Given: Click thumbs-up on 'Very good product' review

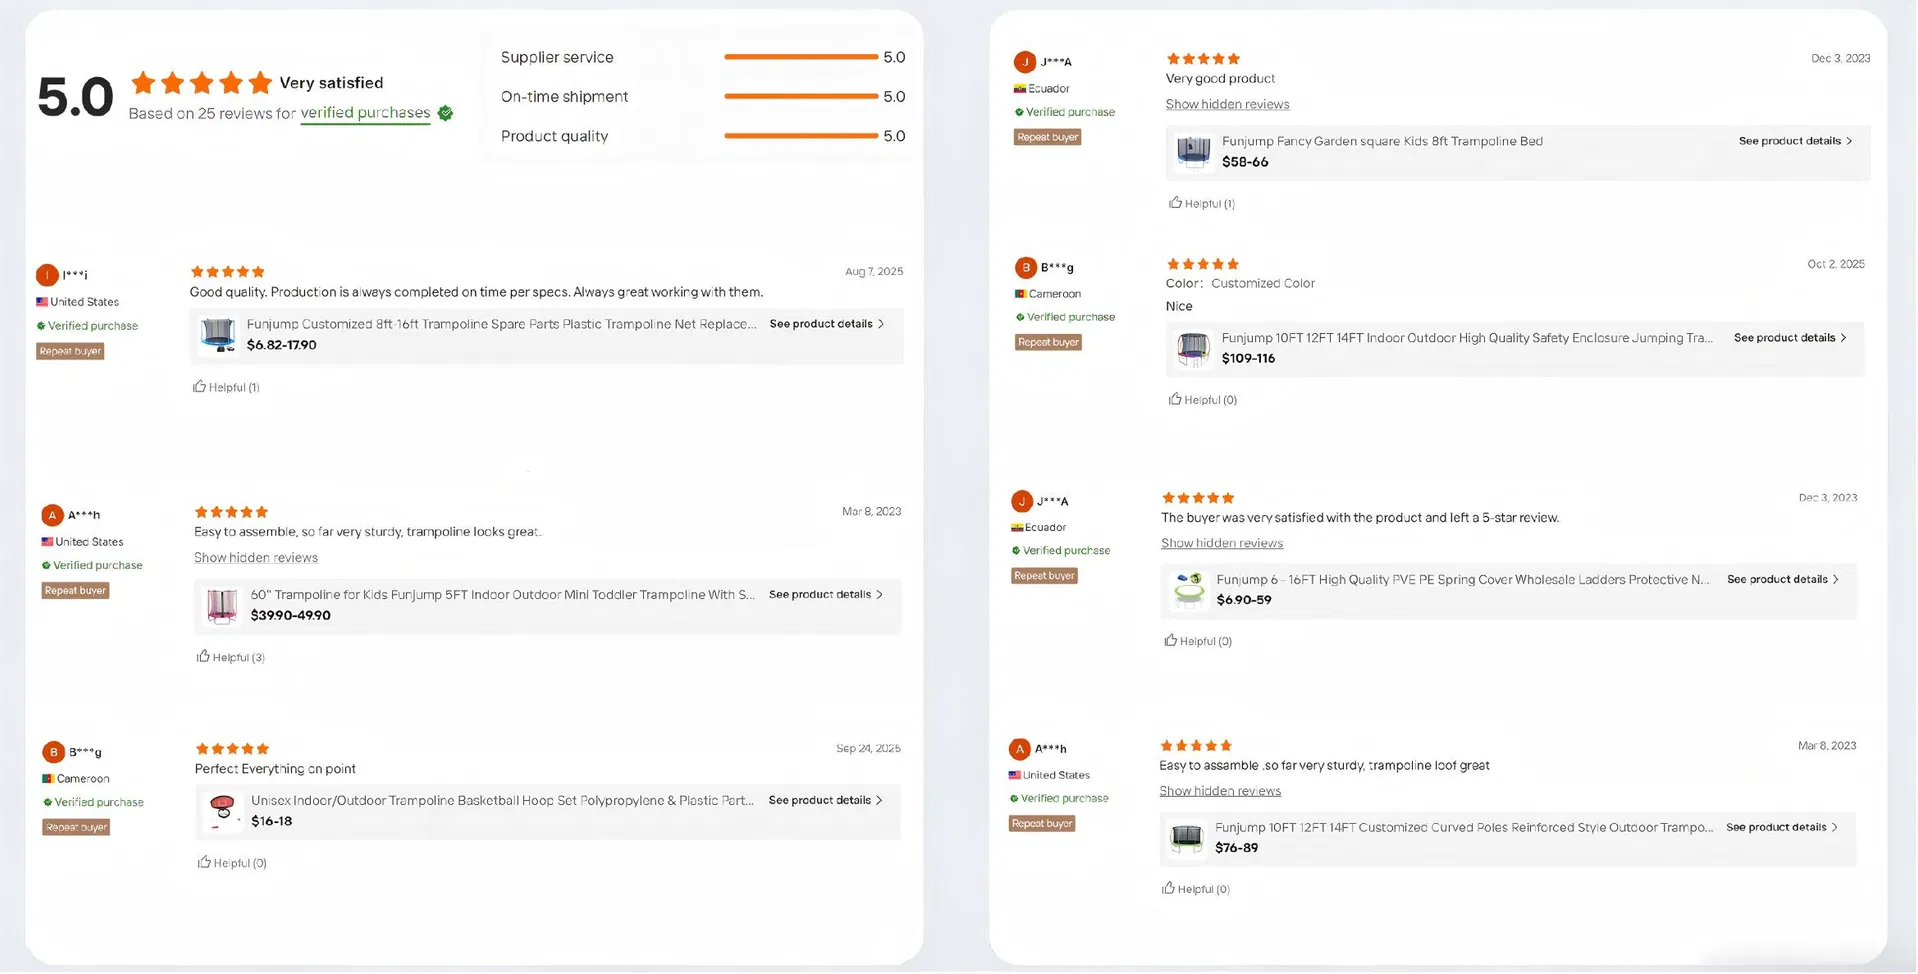Looking at the screenshot, I should [1176, 203].
